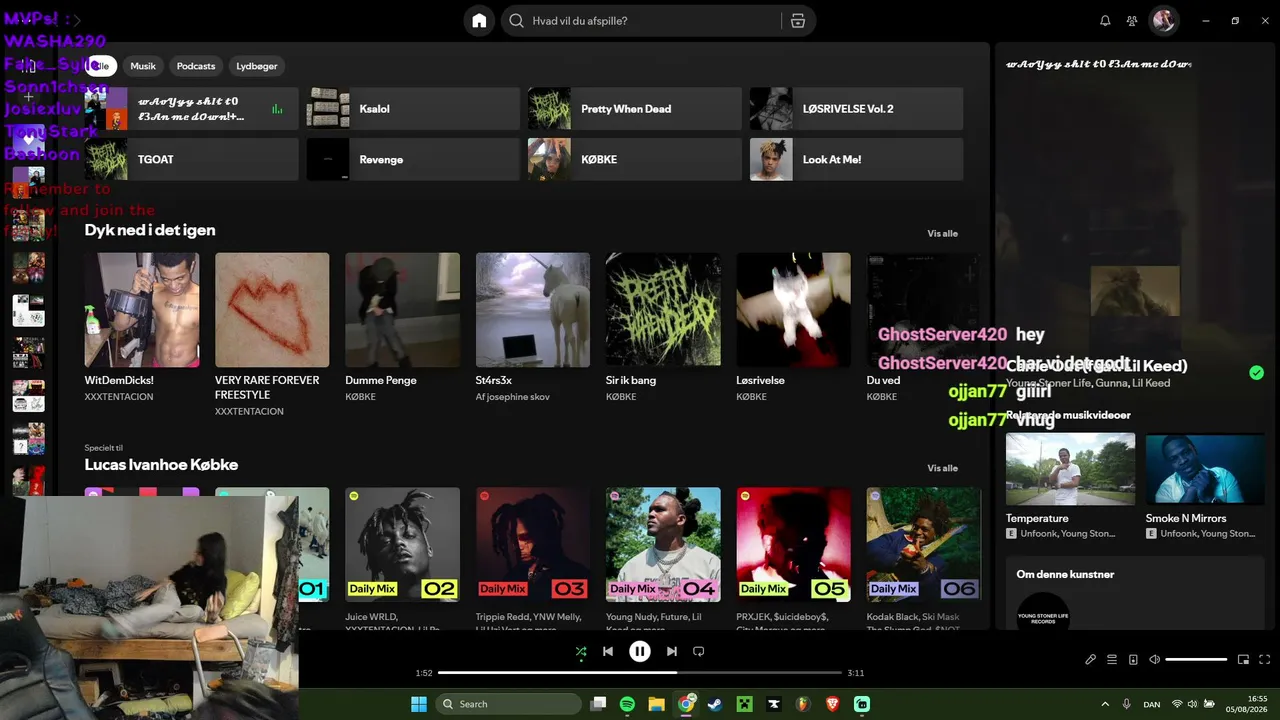1280x720 pixels.
Task: Go to Spotify Home with the house icon
Action: click(479, 21)
